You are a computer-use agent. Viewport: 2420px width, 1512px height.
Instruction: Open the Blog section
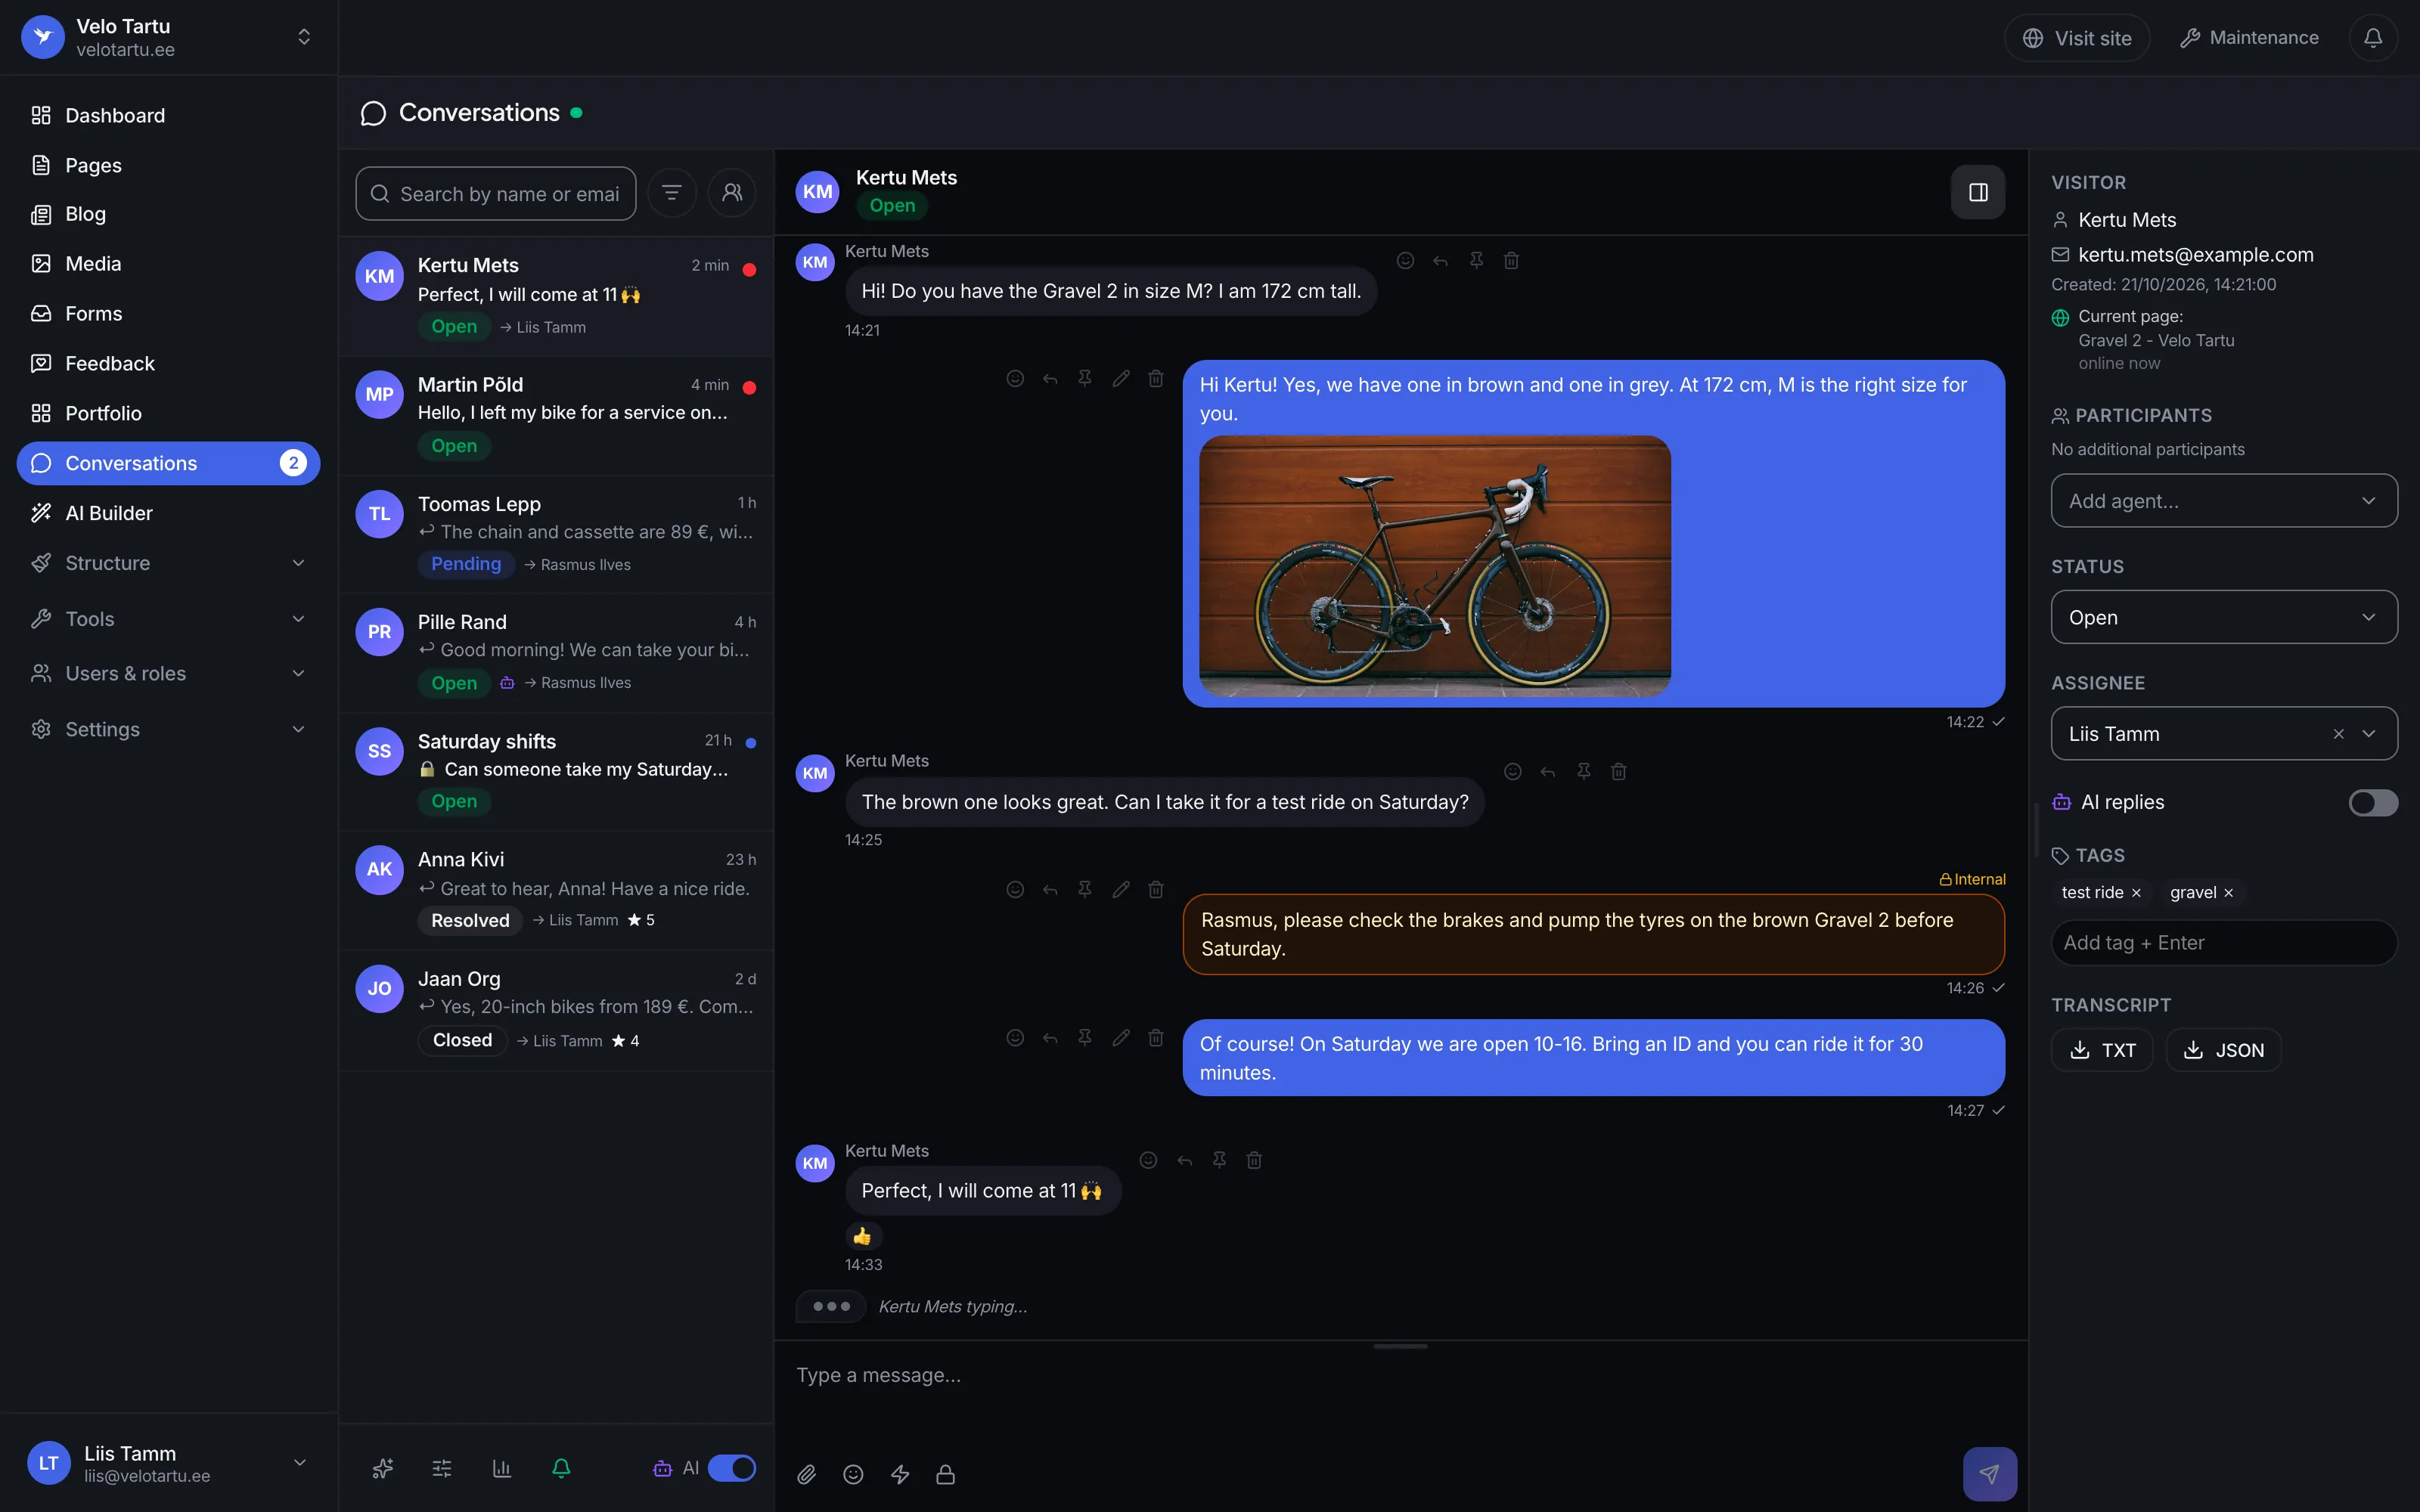point(168,214)
